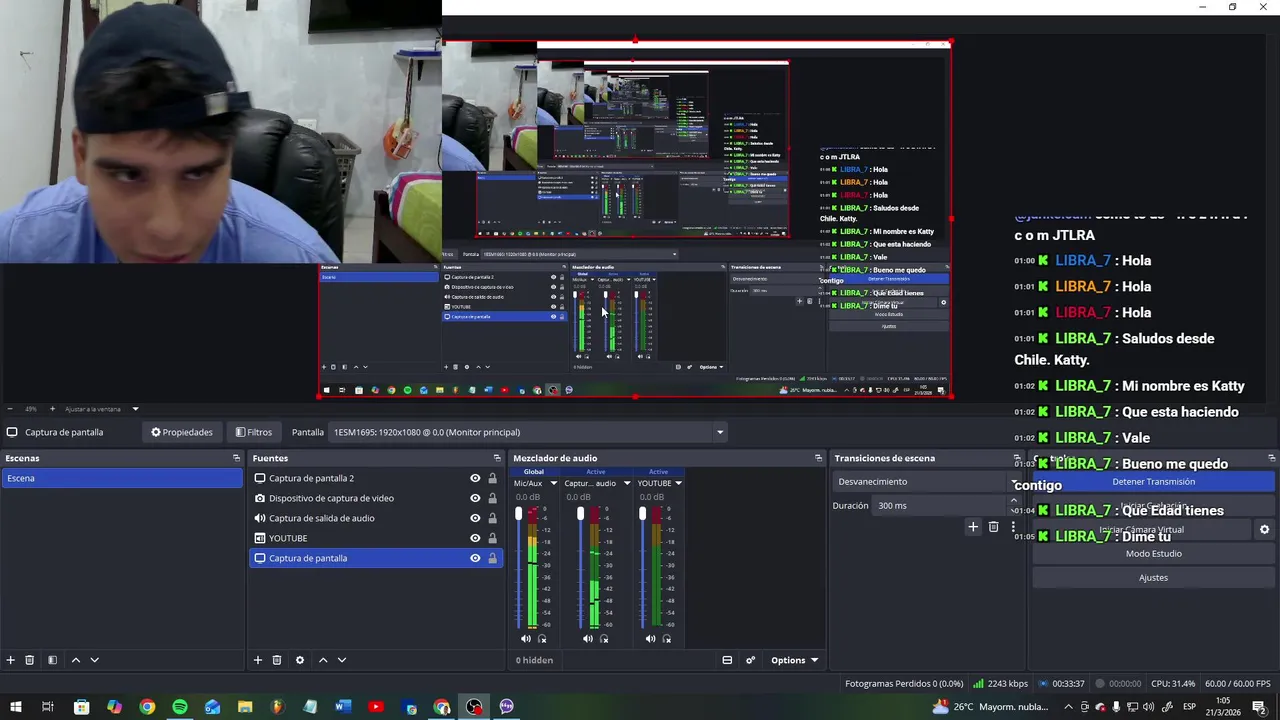
Task: Lock the Captura de pantalla 2 source
Action: pos(492,478)
